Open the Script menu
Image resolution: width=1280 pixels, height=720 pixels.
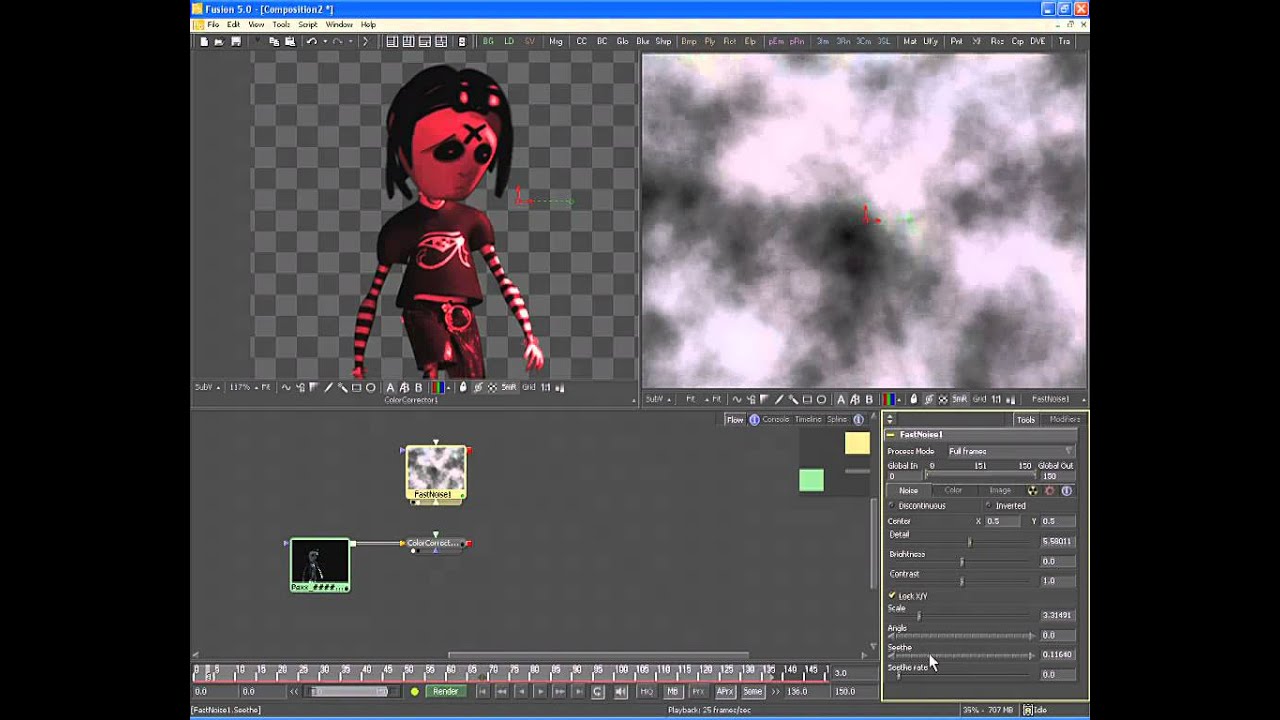tap(307, 24)
